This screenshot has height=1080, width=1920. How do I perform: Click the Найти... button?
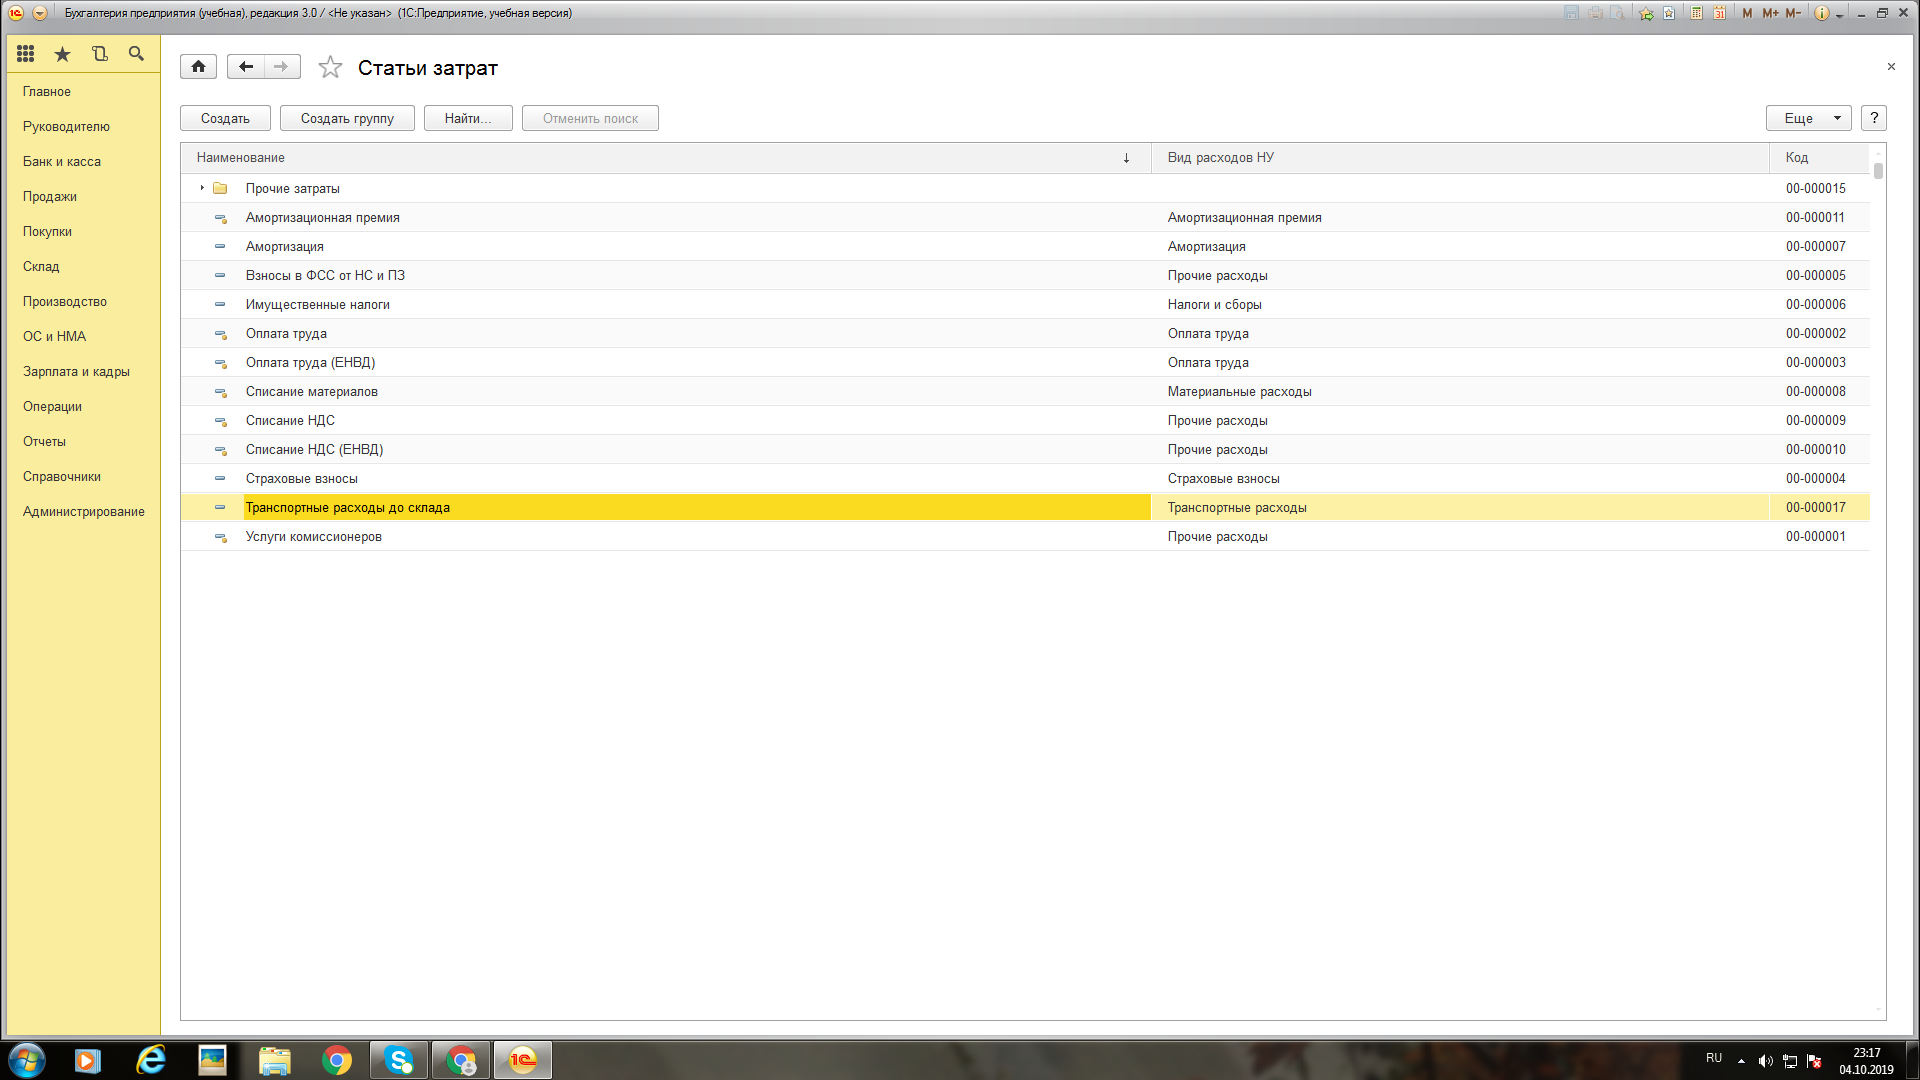click(468, 118)
